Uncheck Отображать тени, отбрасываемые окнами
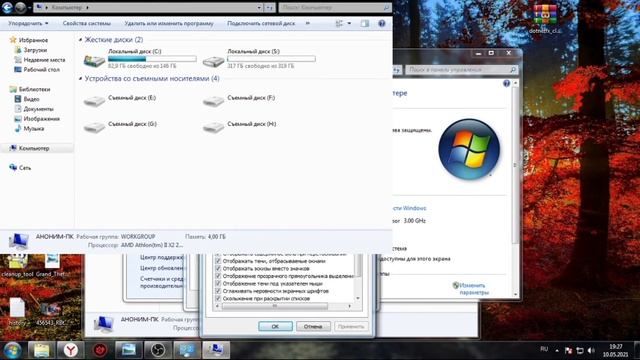This screenshot has width=640, height=360. (x=218, y=261)
